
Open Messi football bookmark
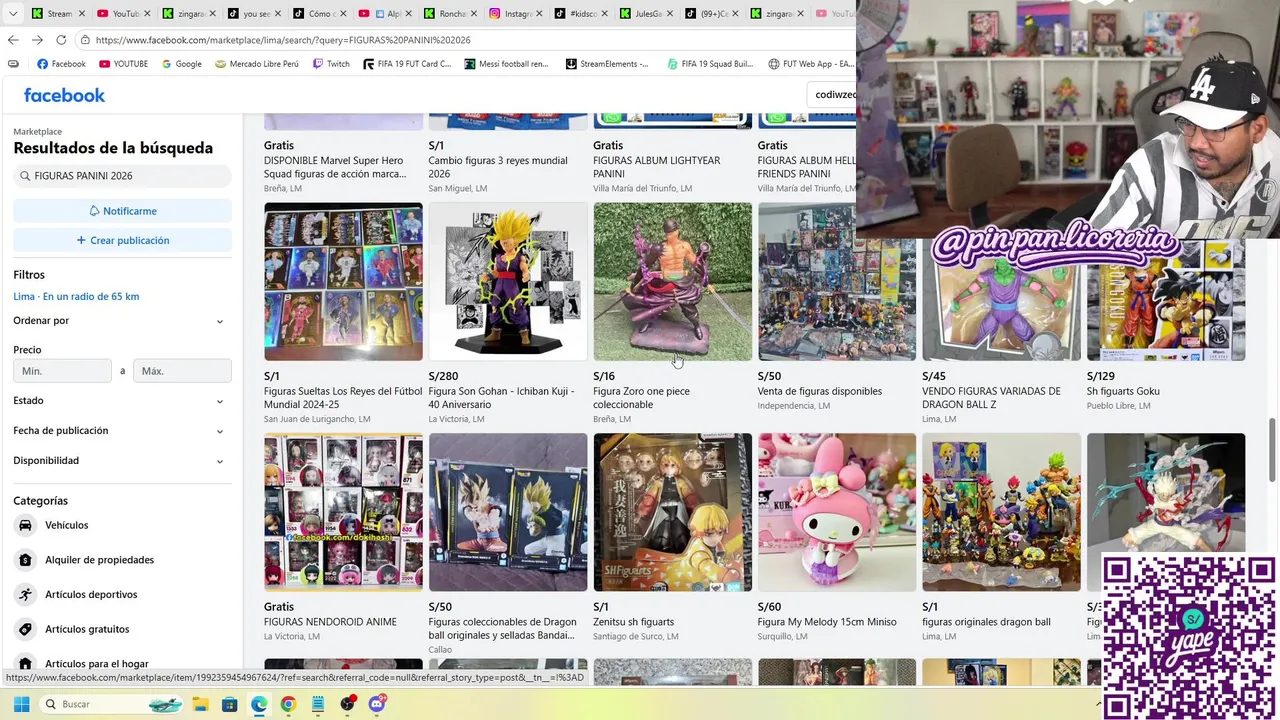[507, 64]
